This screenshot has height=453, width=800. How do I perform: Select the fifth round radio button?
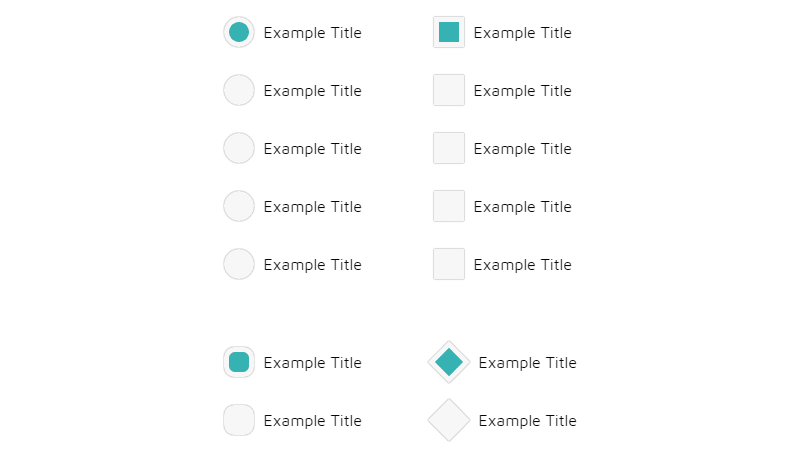pyautogui.click(x=239, y=264)
